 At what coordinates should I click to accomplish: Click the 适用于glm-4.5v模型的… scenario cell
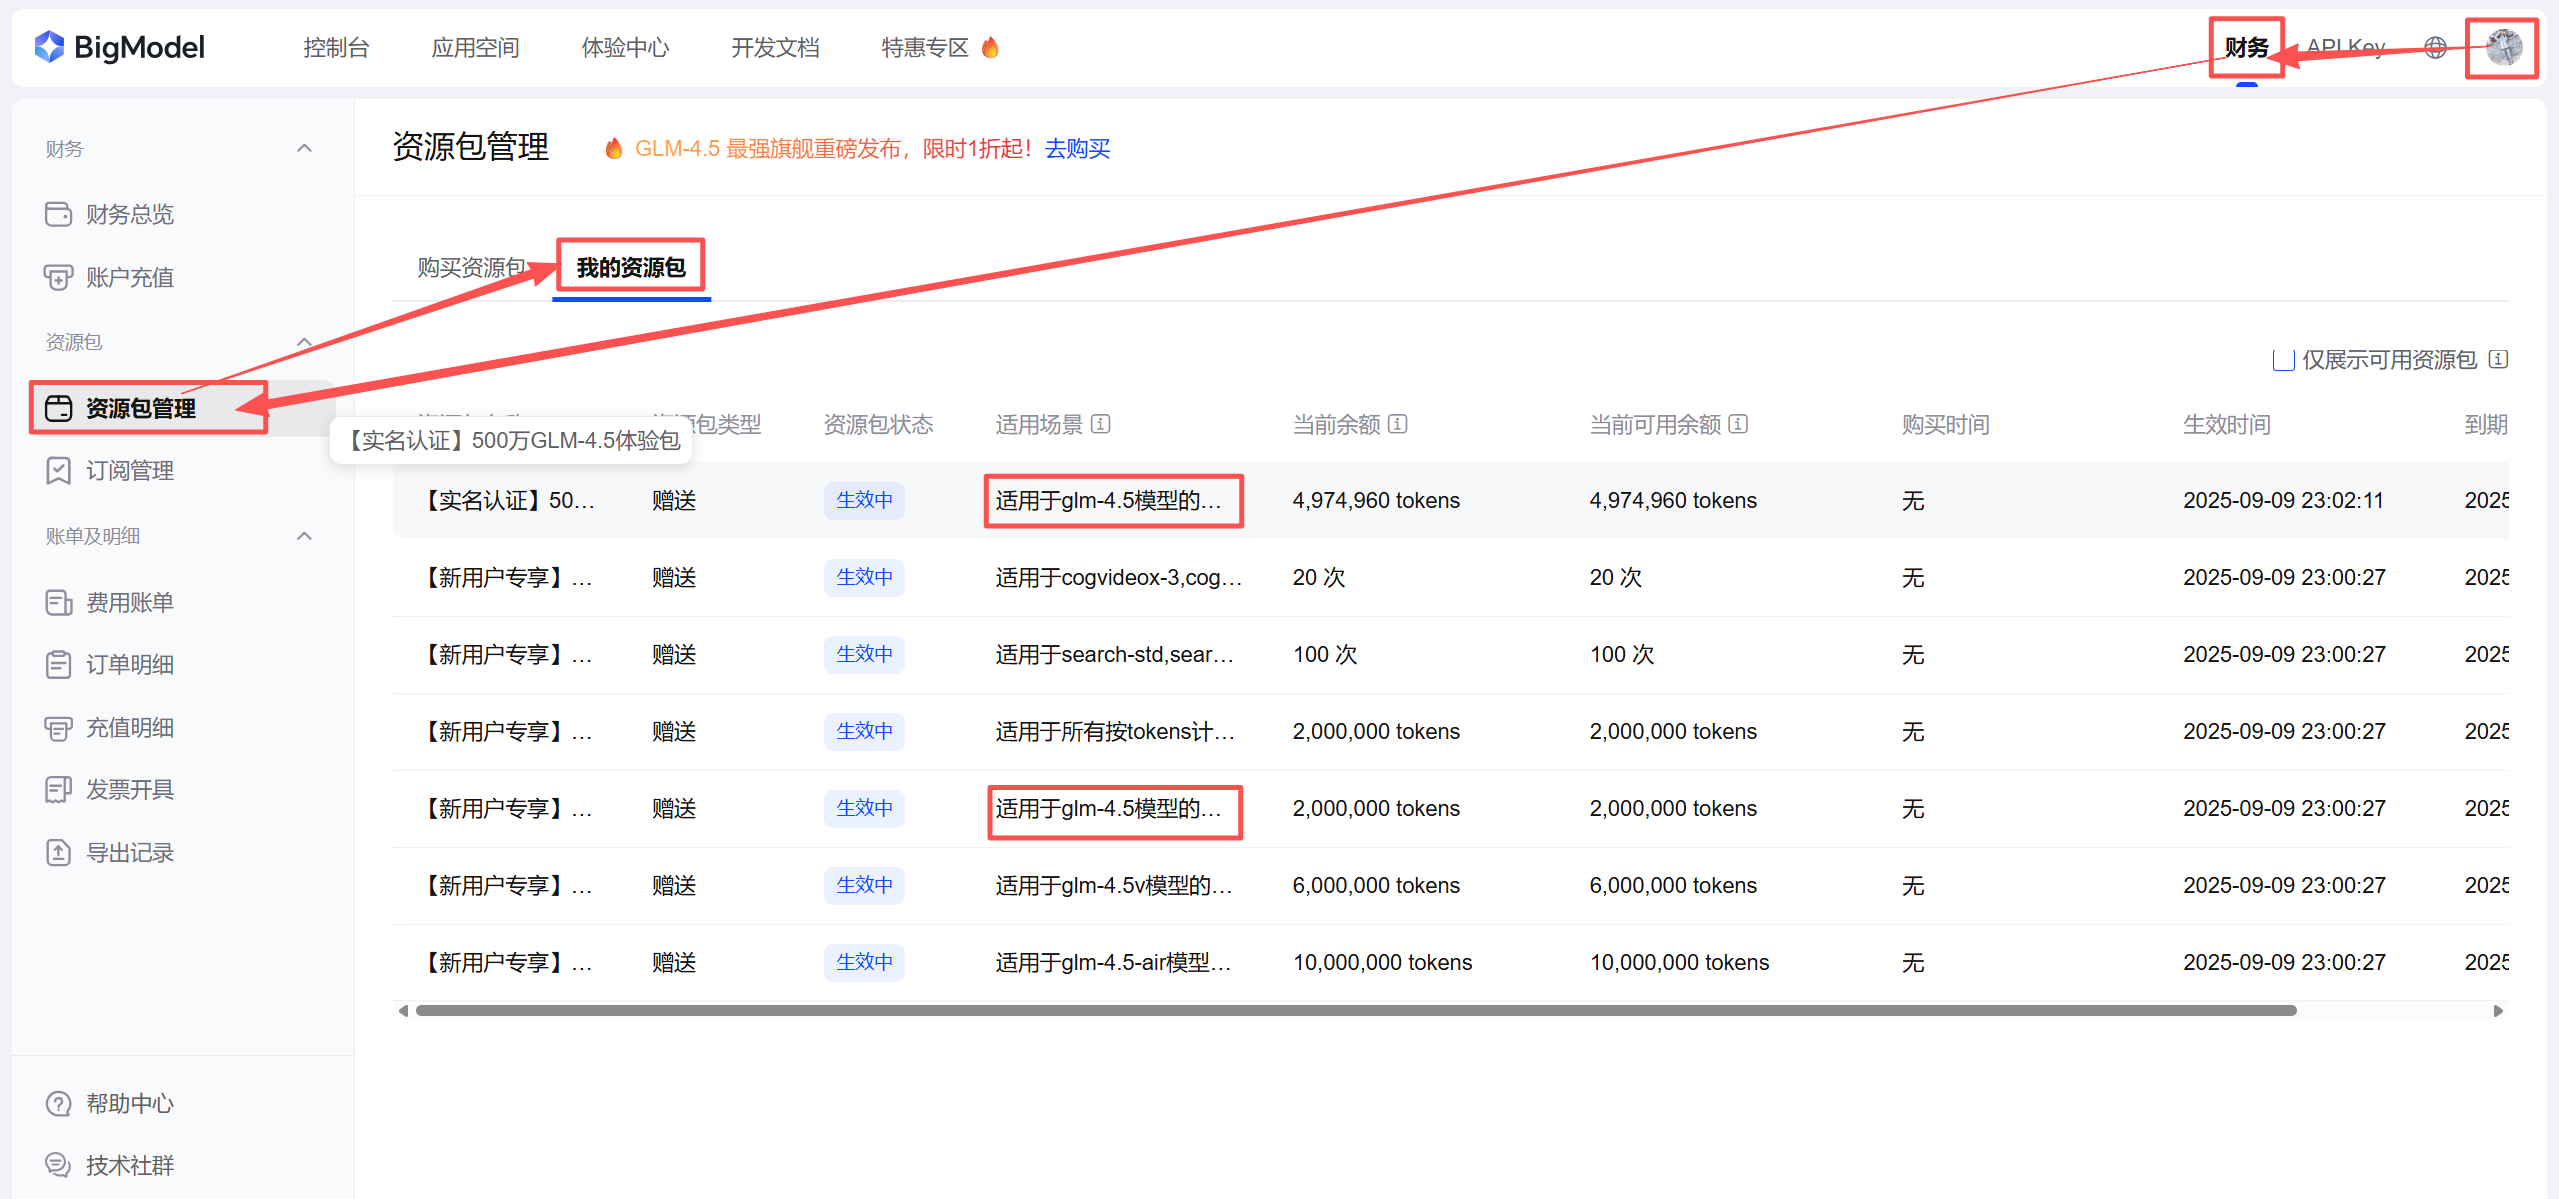[1114, 885]
